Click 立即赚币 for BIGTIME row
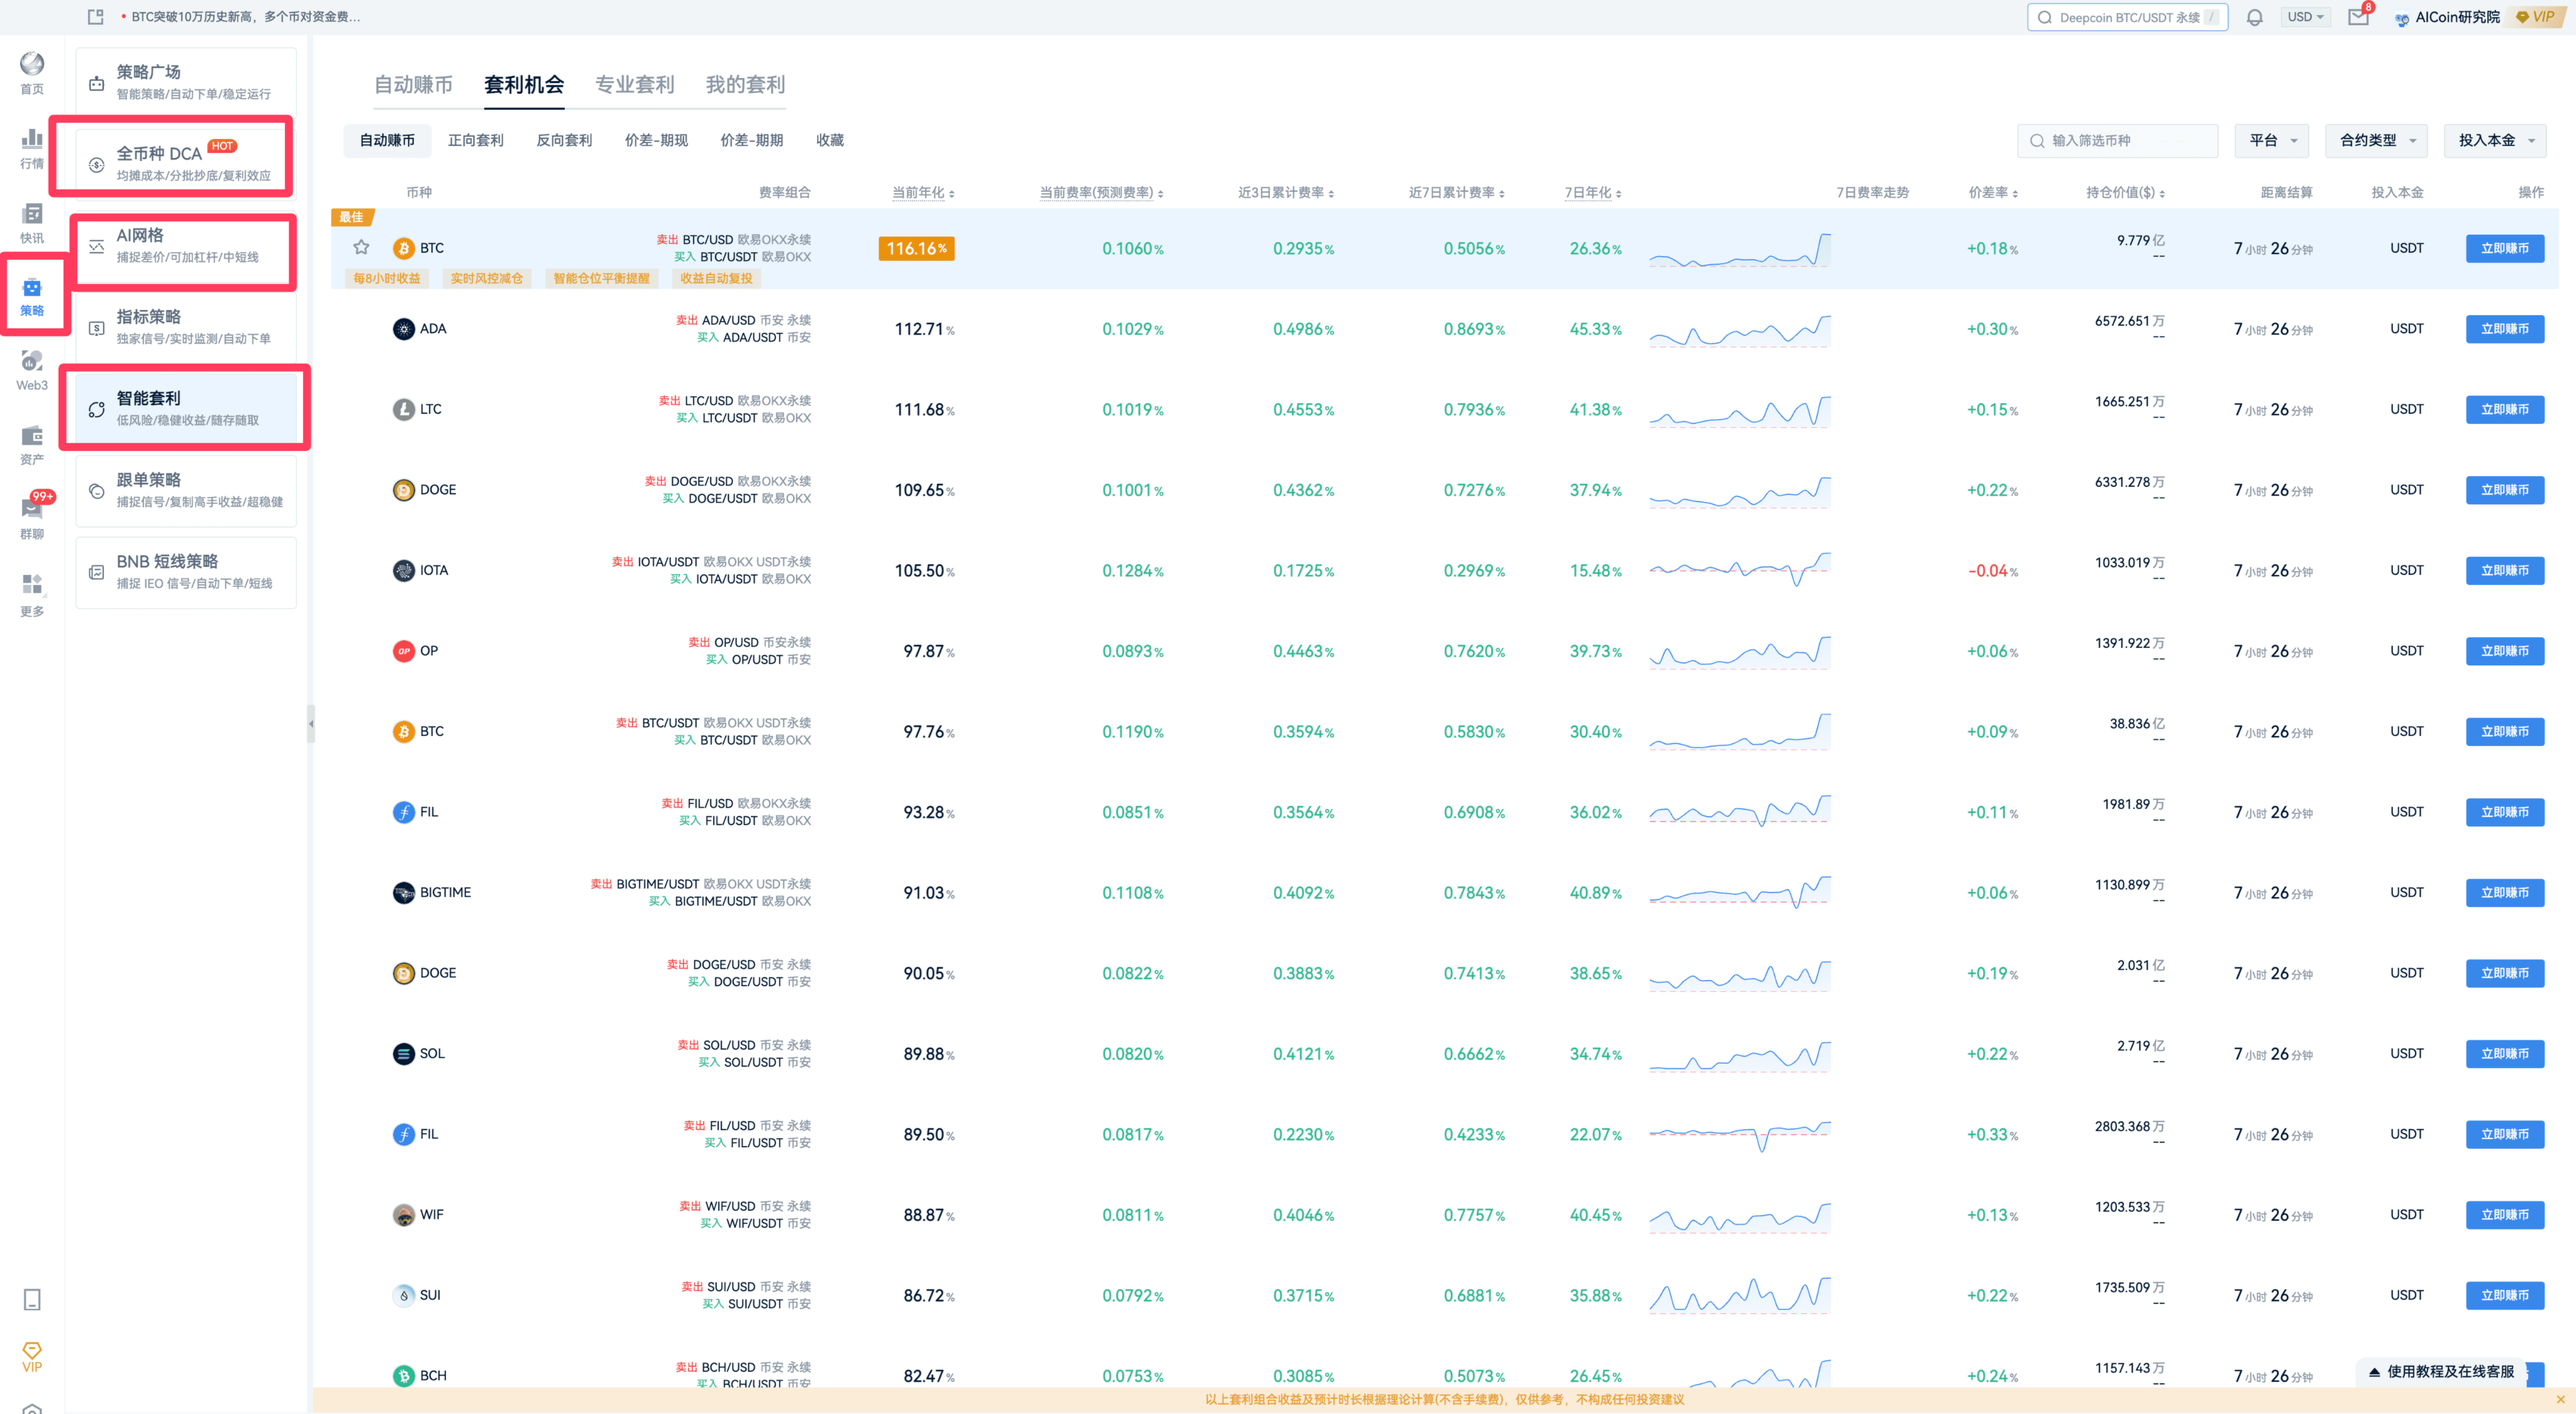The width and height of the screenshot is (2576, 1414). (2504, 892)
